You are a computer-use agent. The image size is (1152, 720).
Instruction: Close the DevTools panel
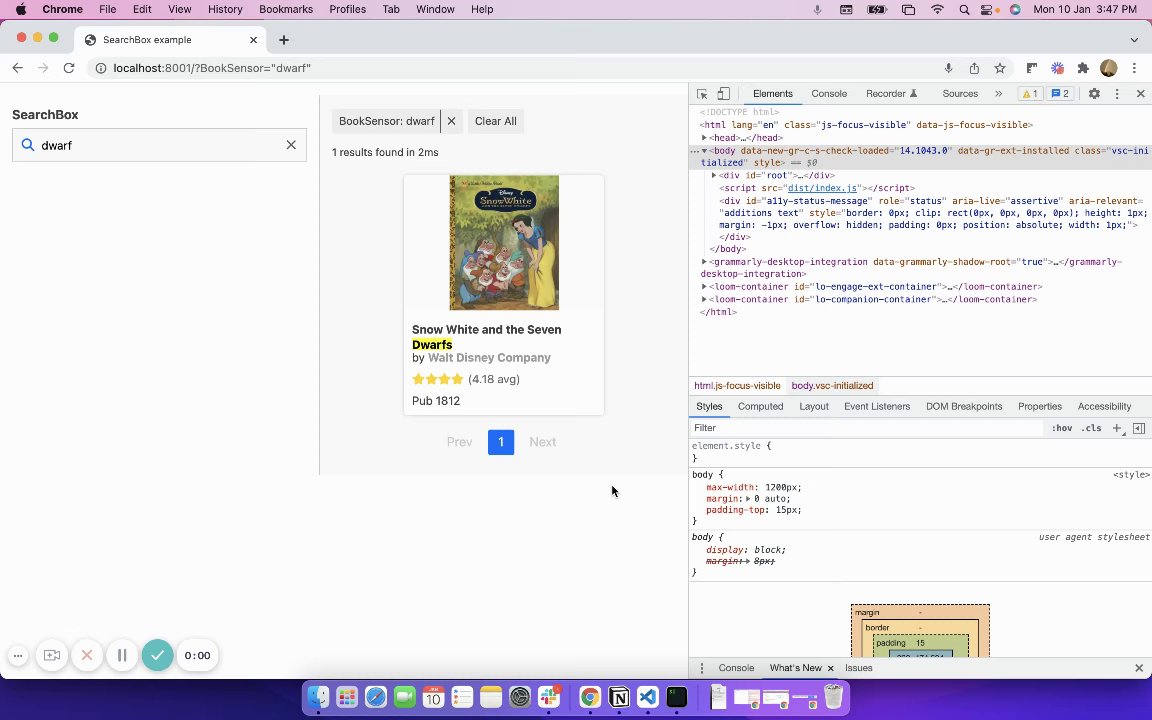coord(1140,93)
